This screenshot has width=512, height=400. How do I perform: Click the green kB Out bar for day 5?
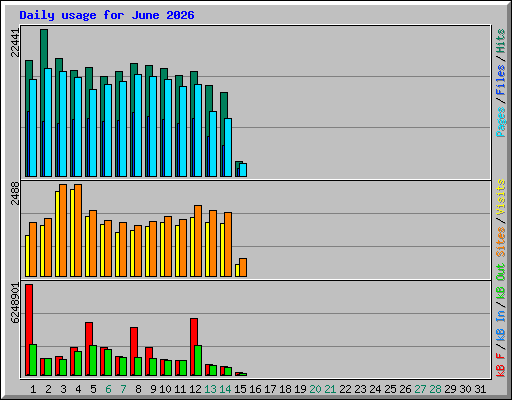pyautogui.click(x=93, y=360)
